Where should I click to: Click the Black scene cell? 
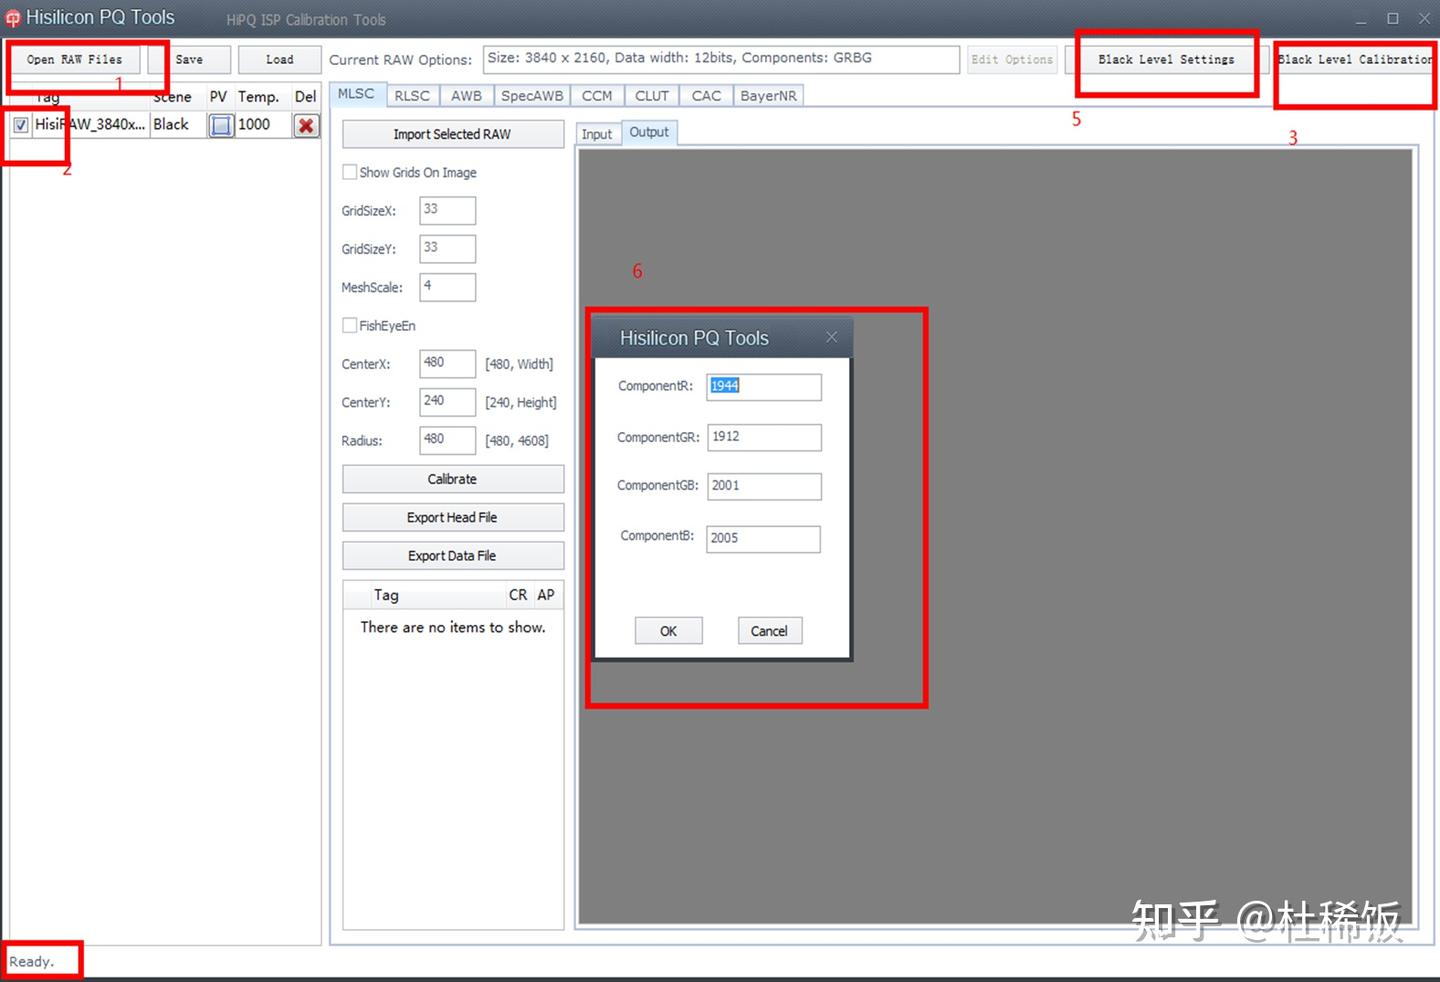click(x=178, y=125)
